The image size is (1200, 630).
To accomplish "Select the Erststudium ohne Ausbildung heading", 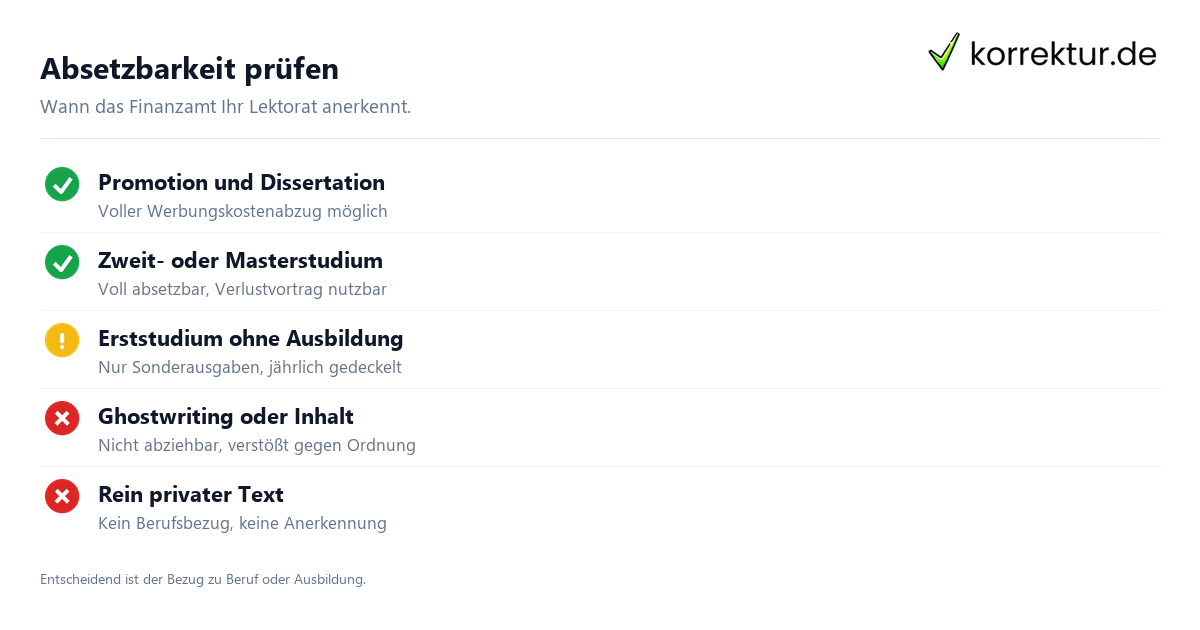I will [x=250, y=339].
